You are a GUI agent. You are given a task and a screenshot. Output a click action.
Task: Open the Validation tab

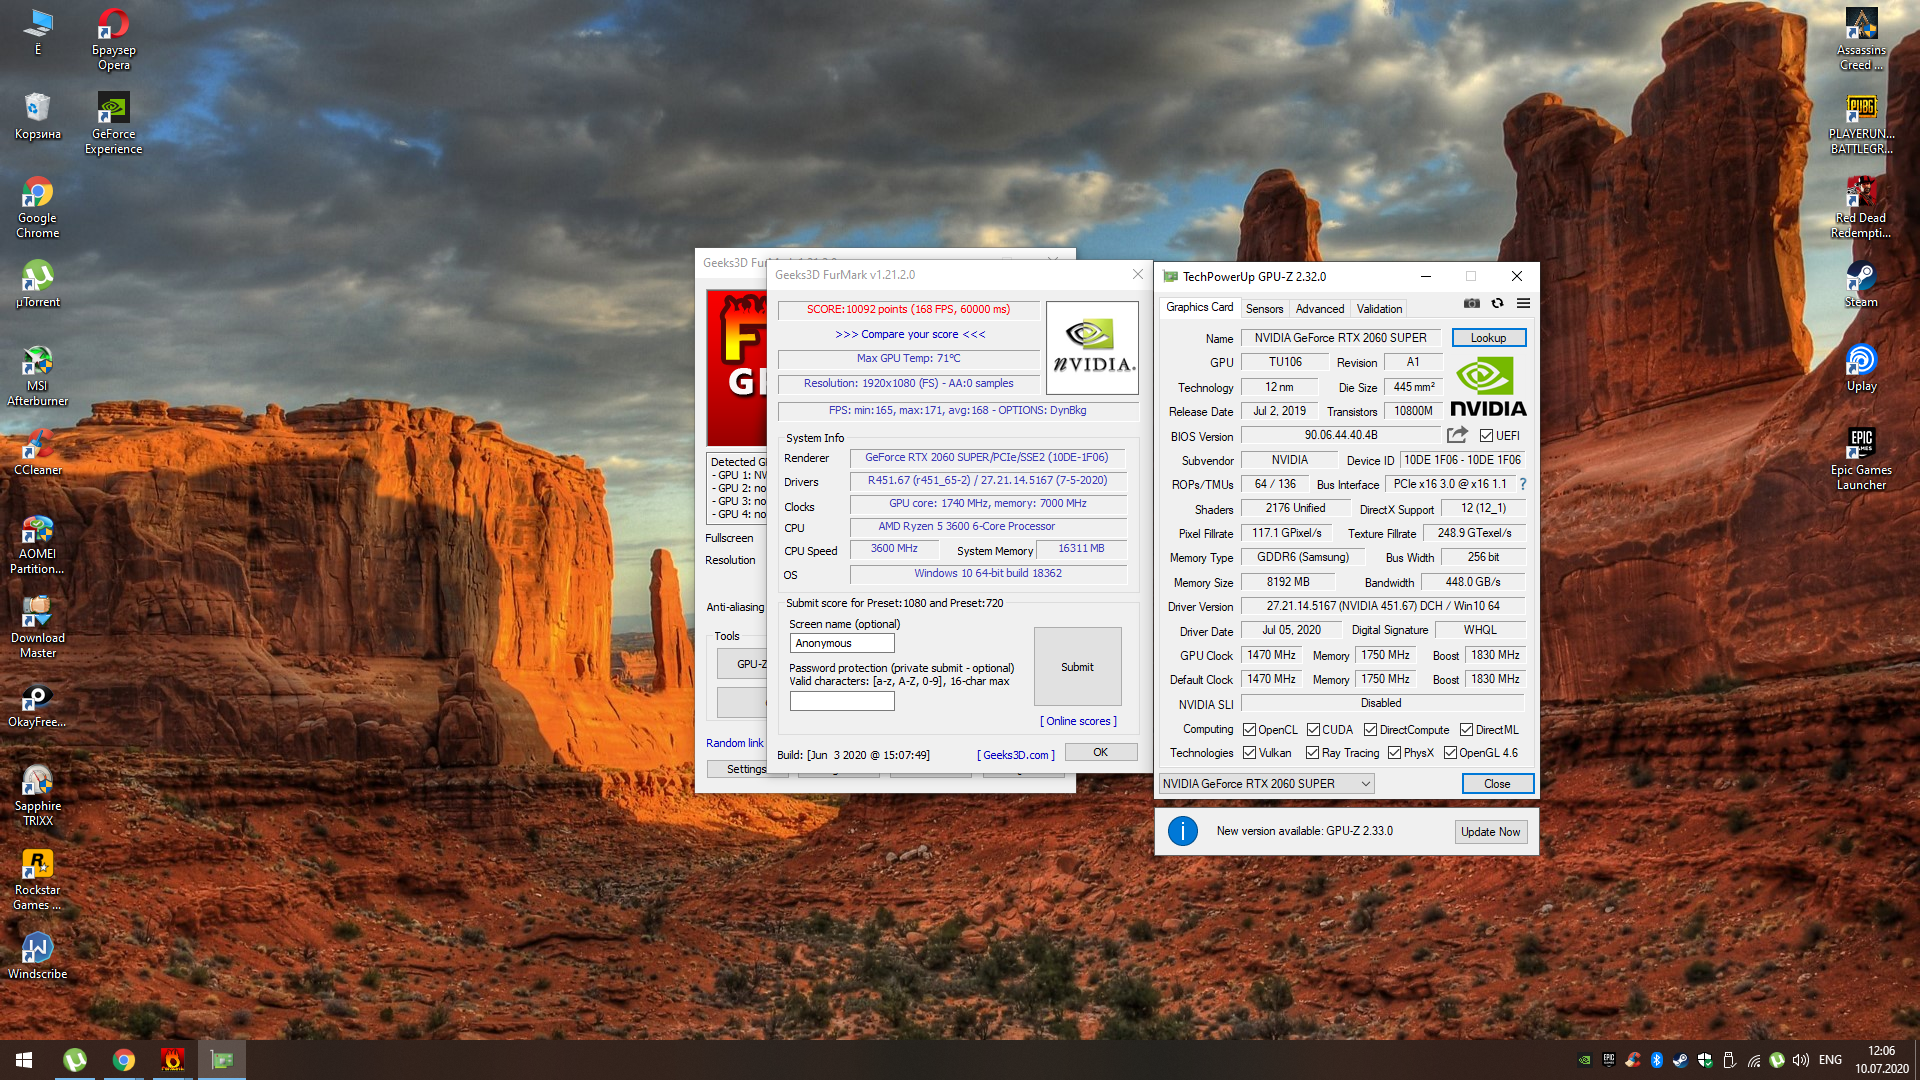(x=1379, y=309)
